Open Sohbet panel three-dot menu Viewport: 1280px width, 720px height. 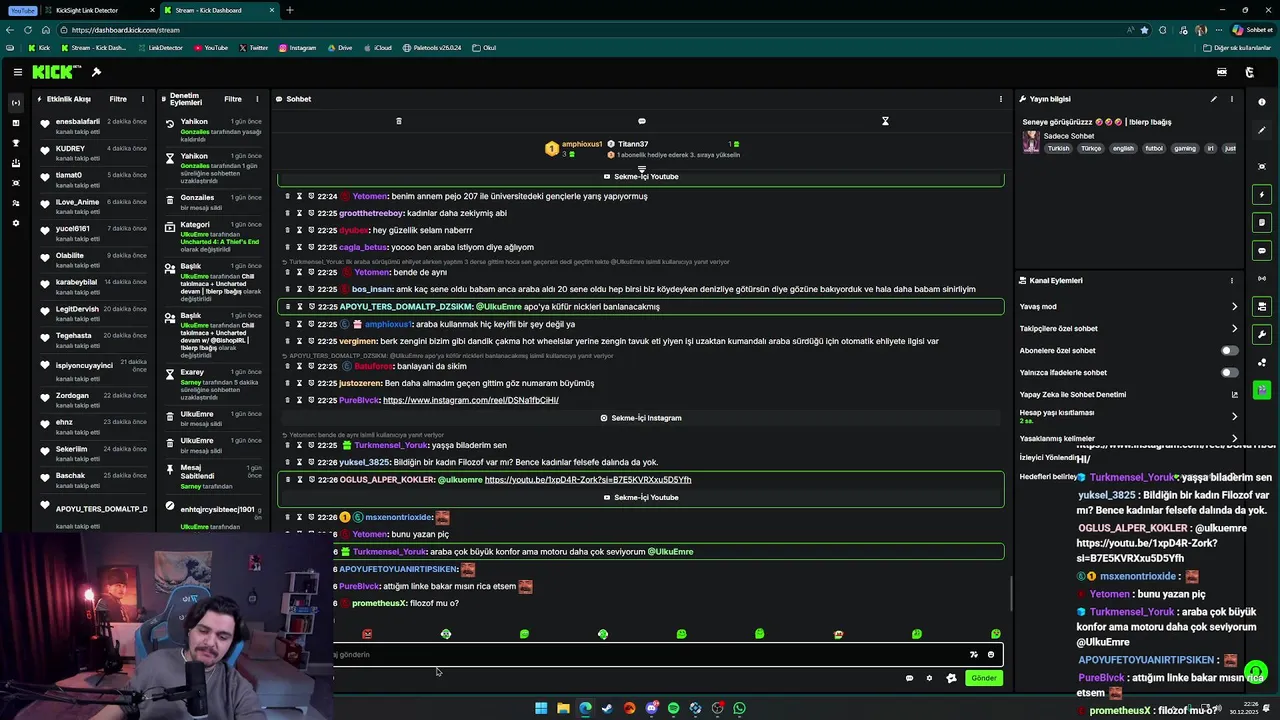click(x=1000, y=99)
